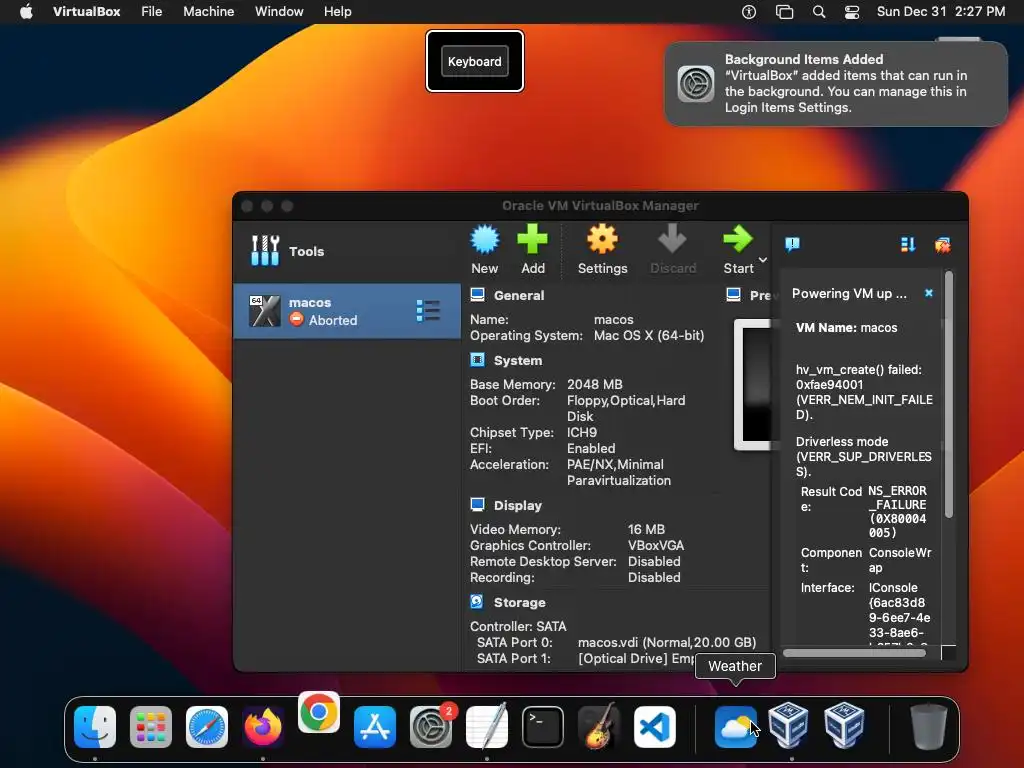
Task: Open the Machine menu
Action: [208, 11]
